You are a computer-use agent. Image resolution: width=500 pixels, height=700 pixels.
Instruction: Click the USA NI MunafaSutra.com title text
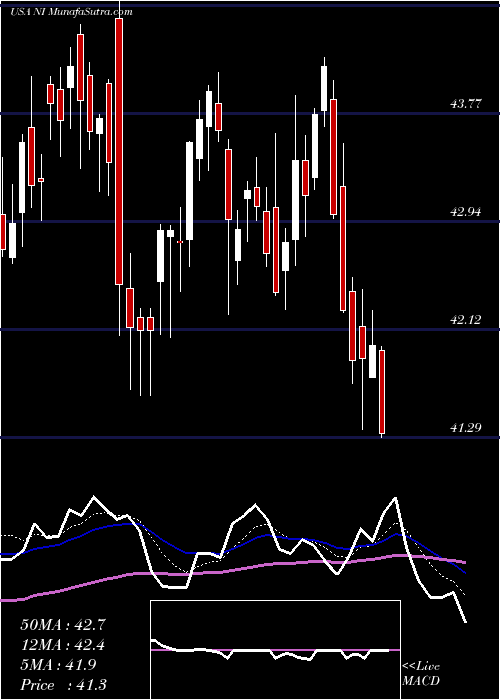(x=71, y=12)
